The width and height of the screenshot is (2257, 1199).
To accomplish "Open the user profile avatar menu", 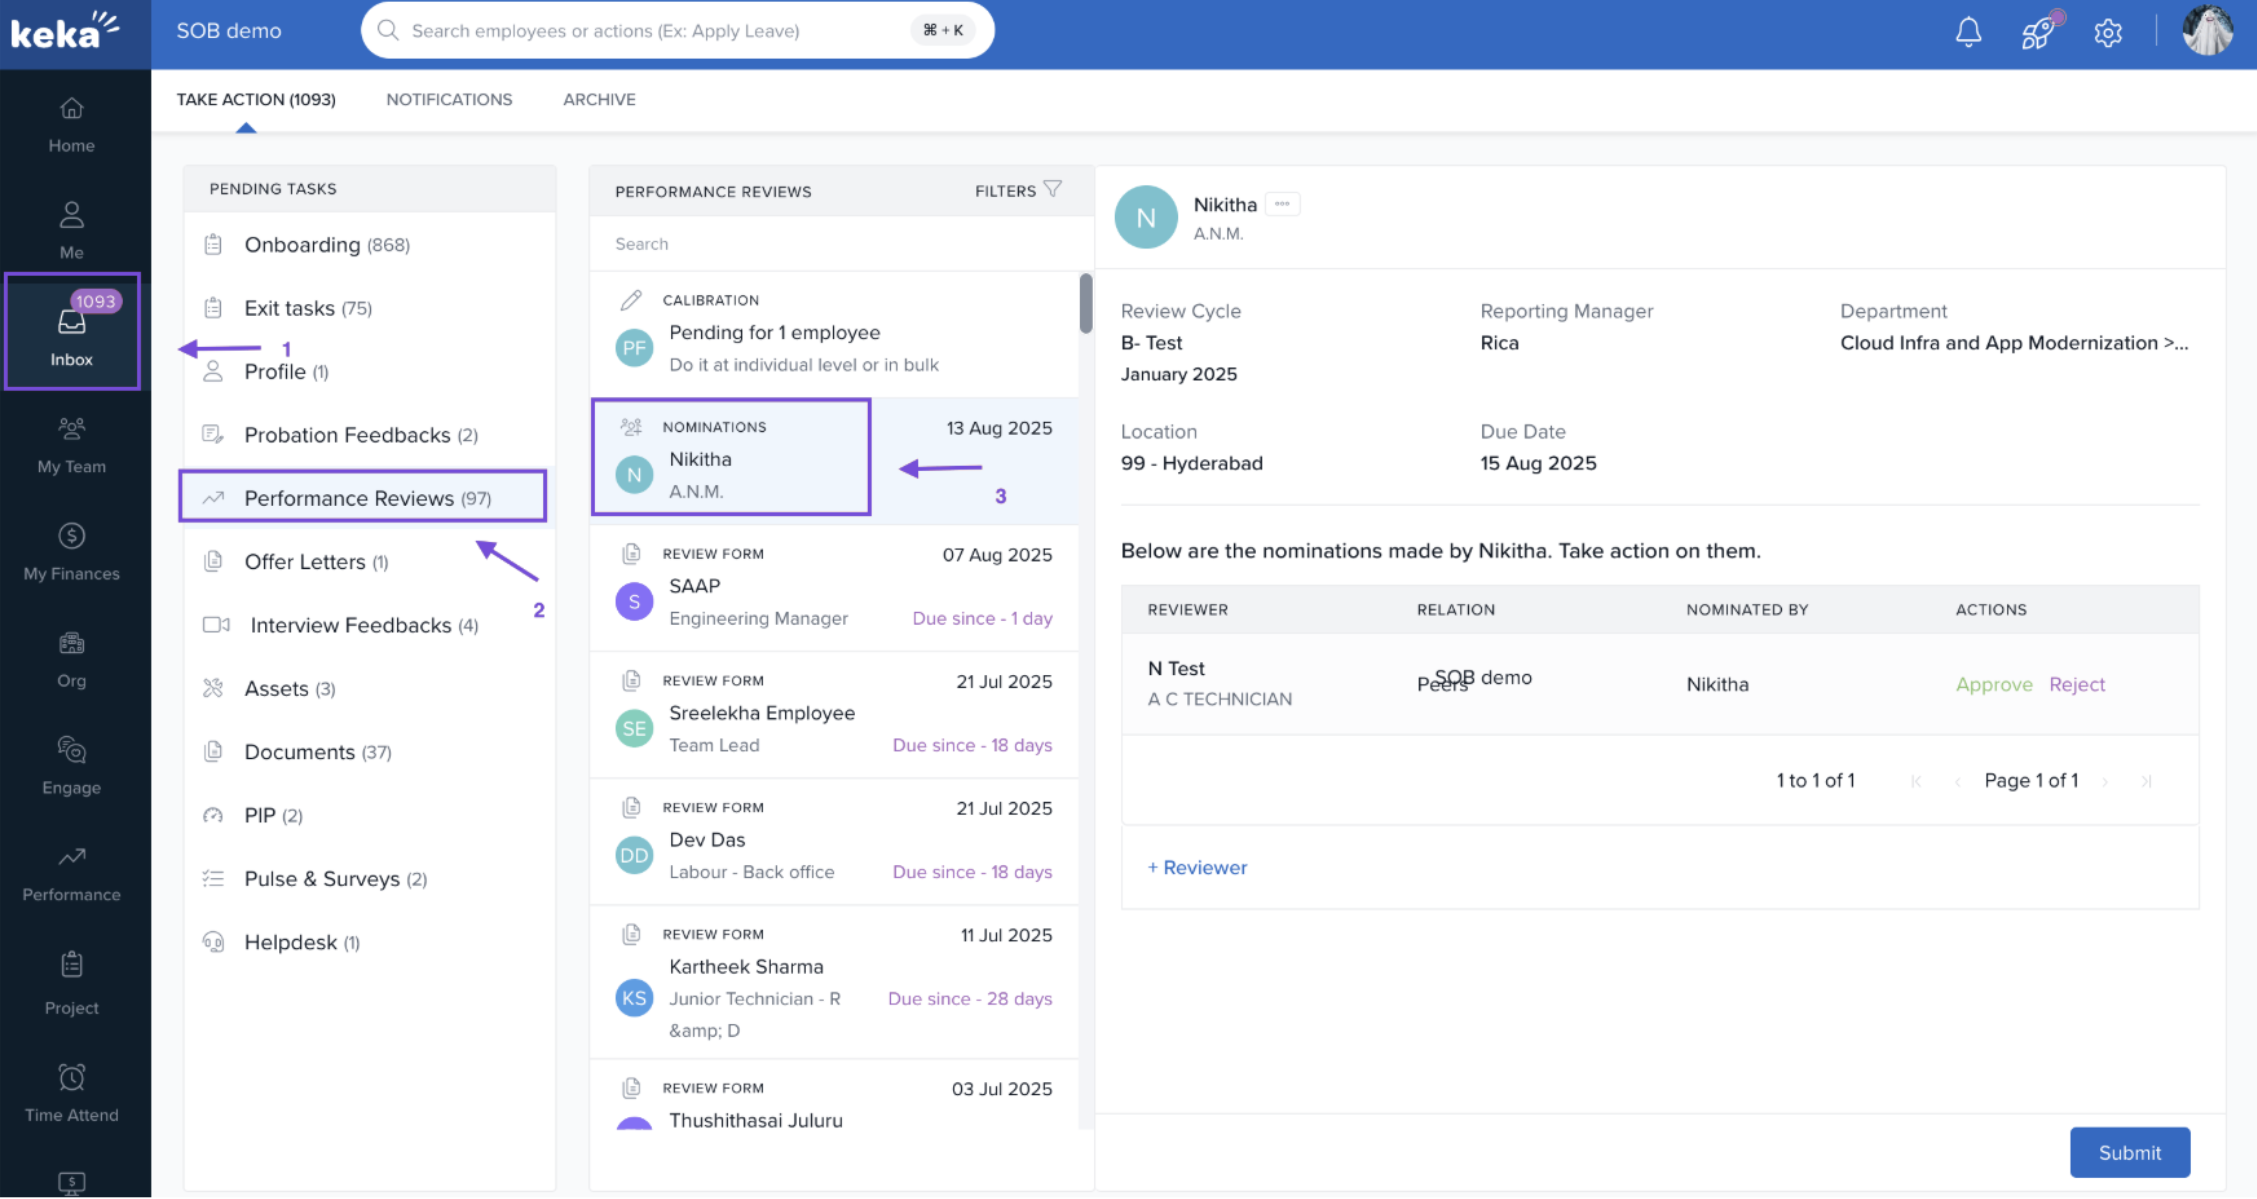I will coord(2207,32).
